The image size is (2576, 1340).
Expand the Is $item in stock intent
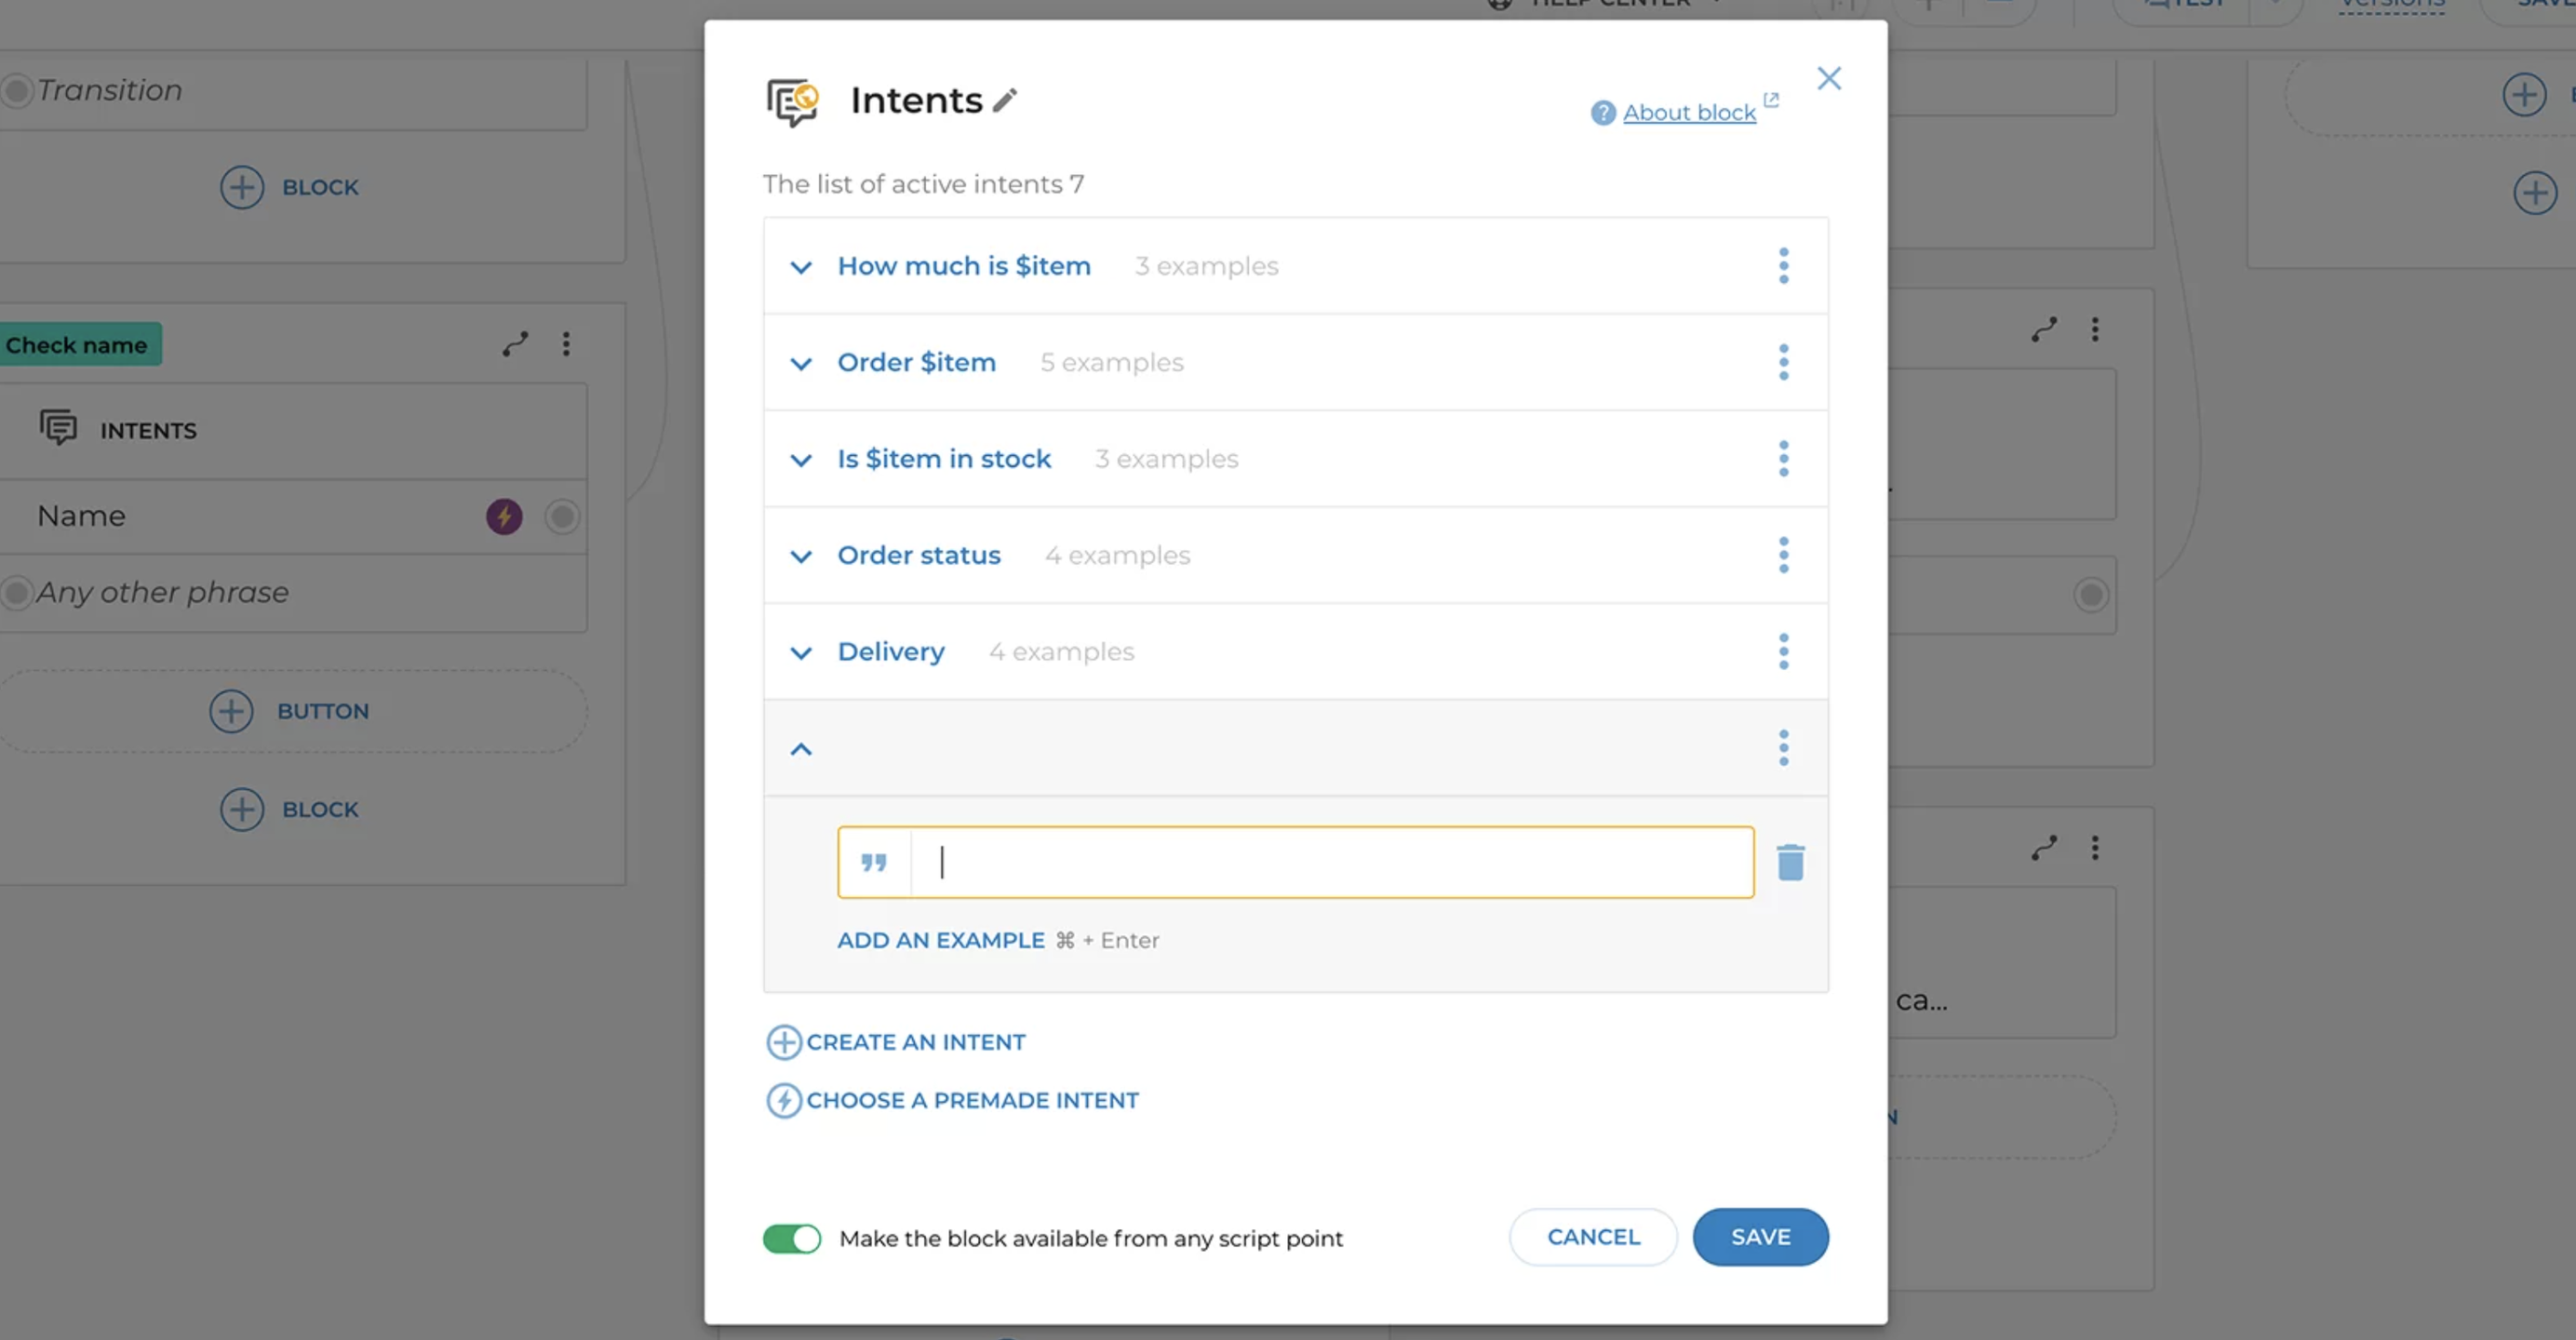pos(801,460)
